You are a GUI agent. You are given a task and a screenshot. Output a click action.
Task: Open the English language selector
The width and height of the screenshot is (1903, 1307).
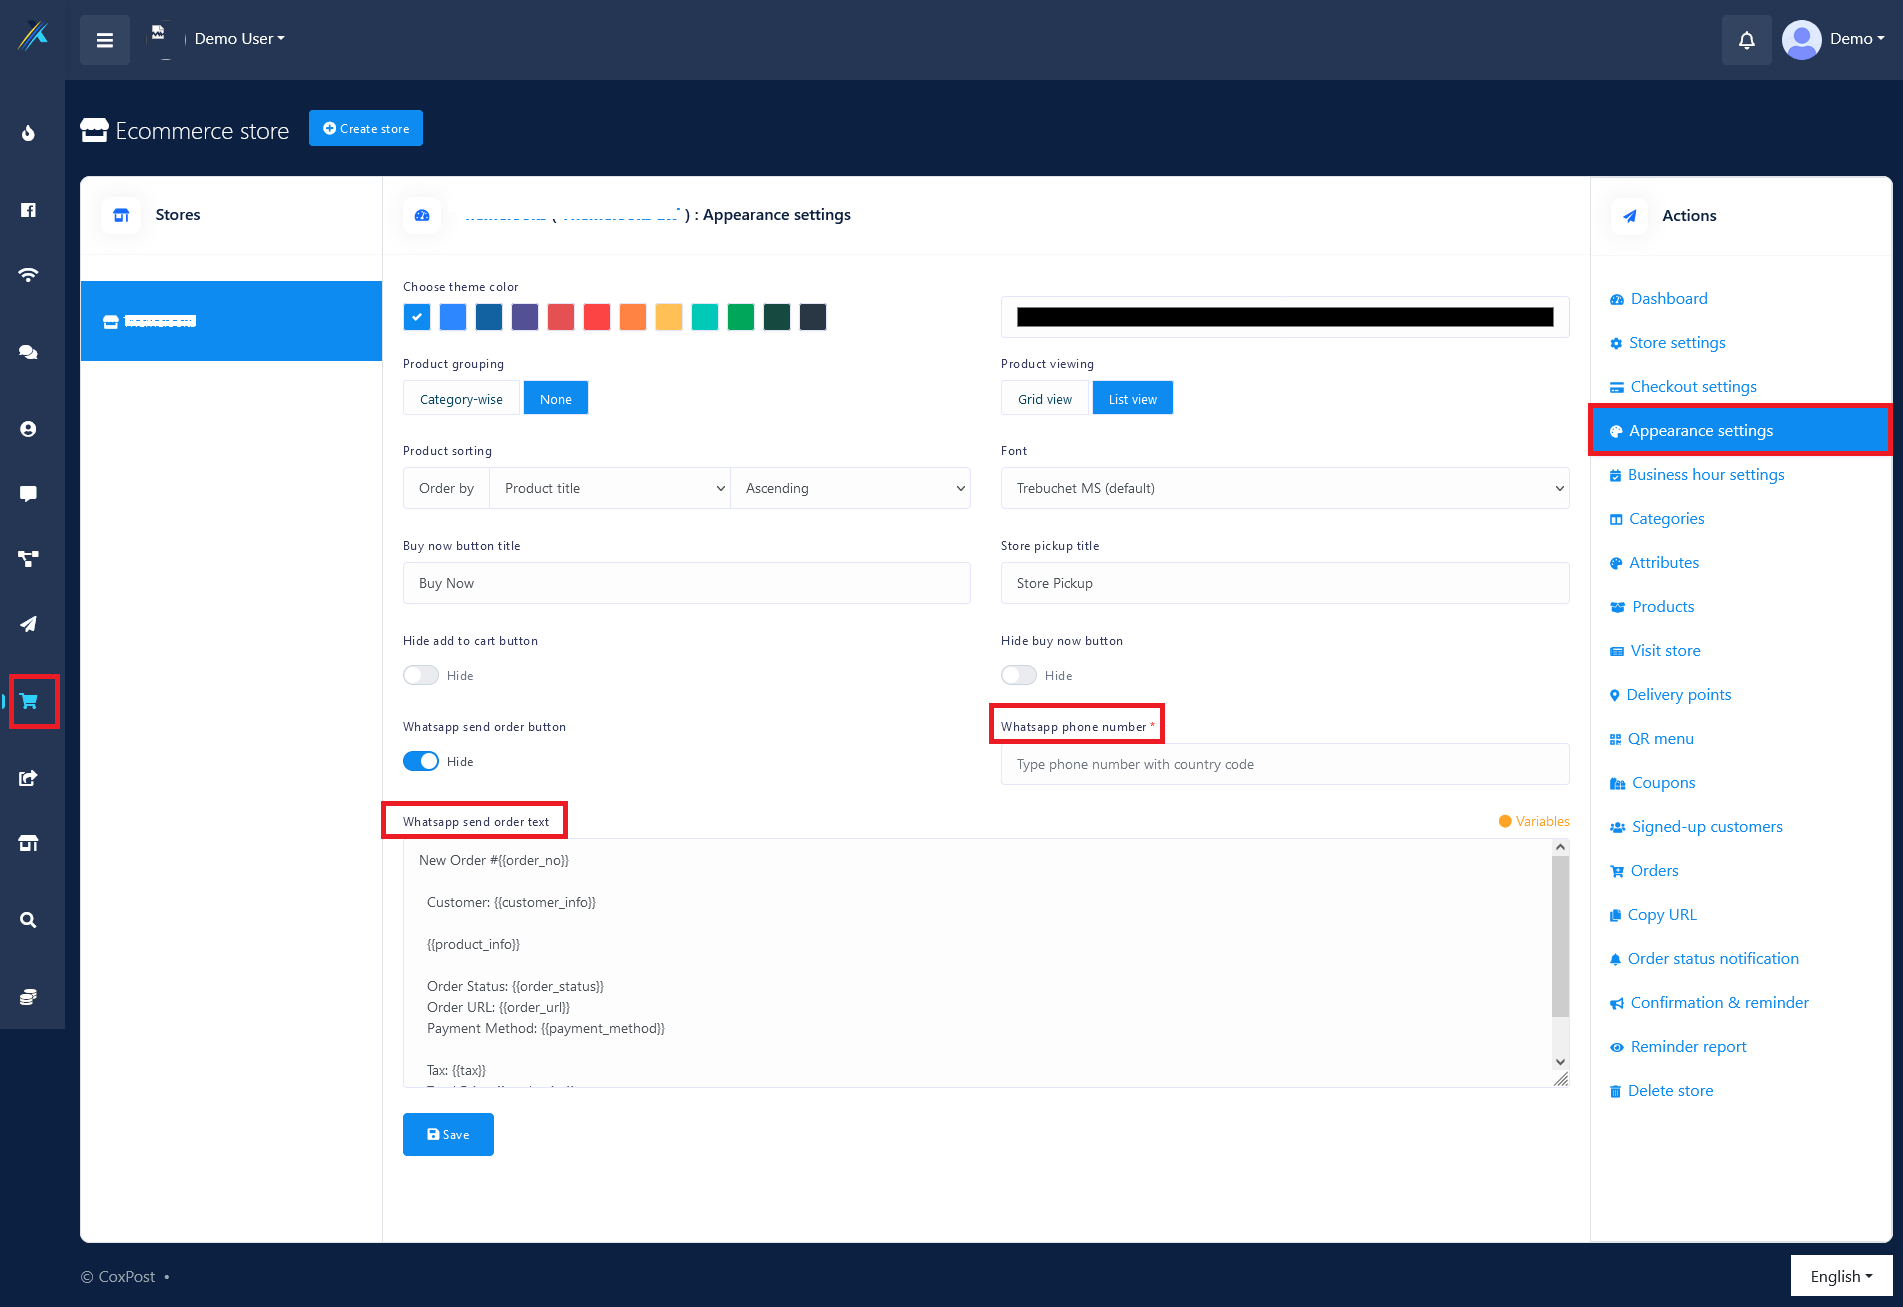pyautogui.click(x=1840, y=1276)
